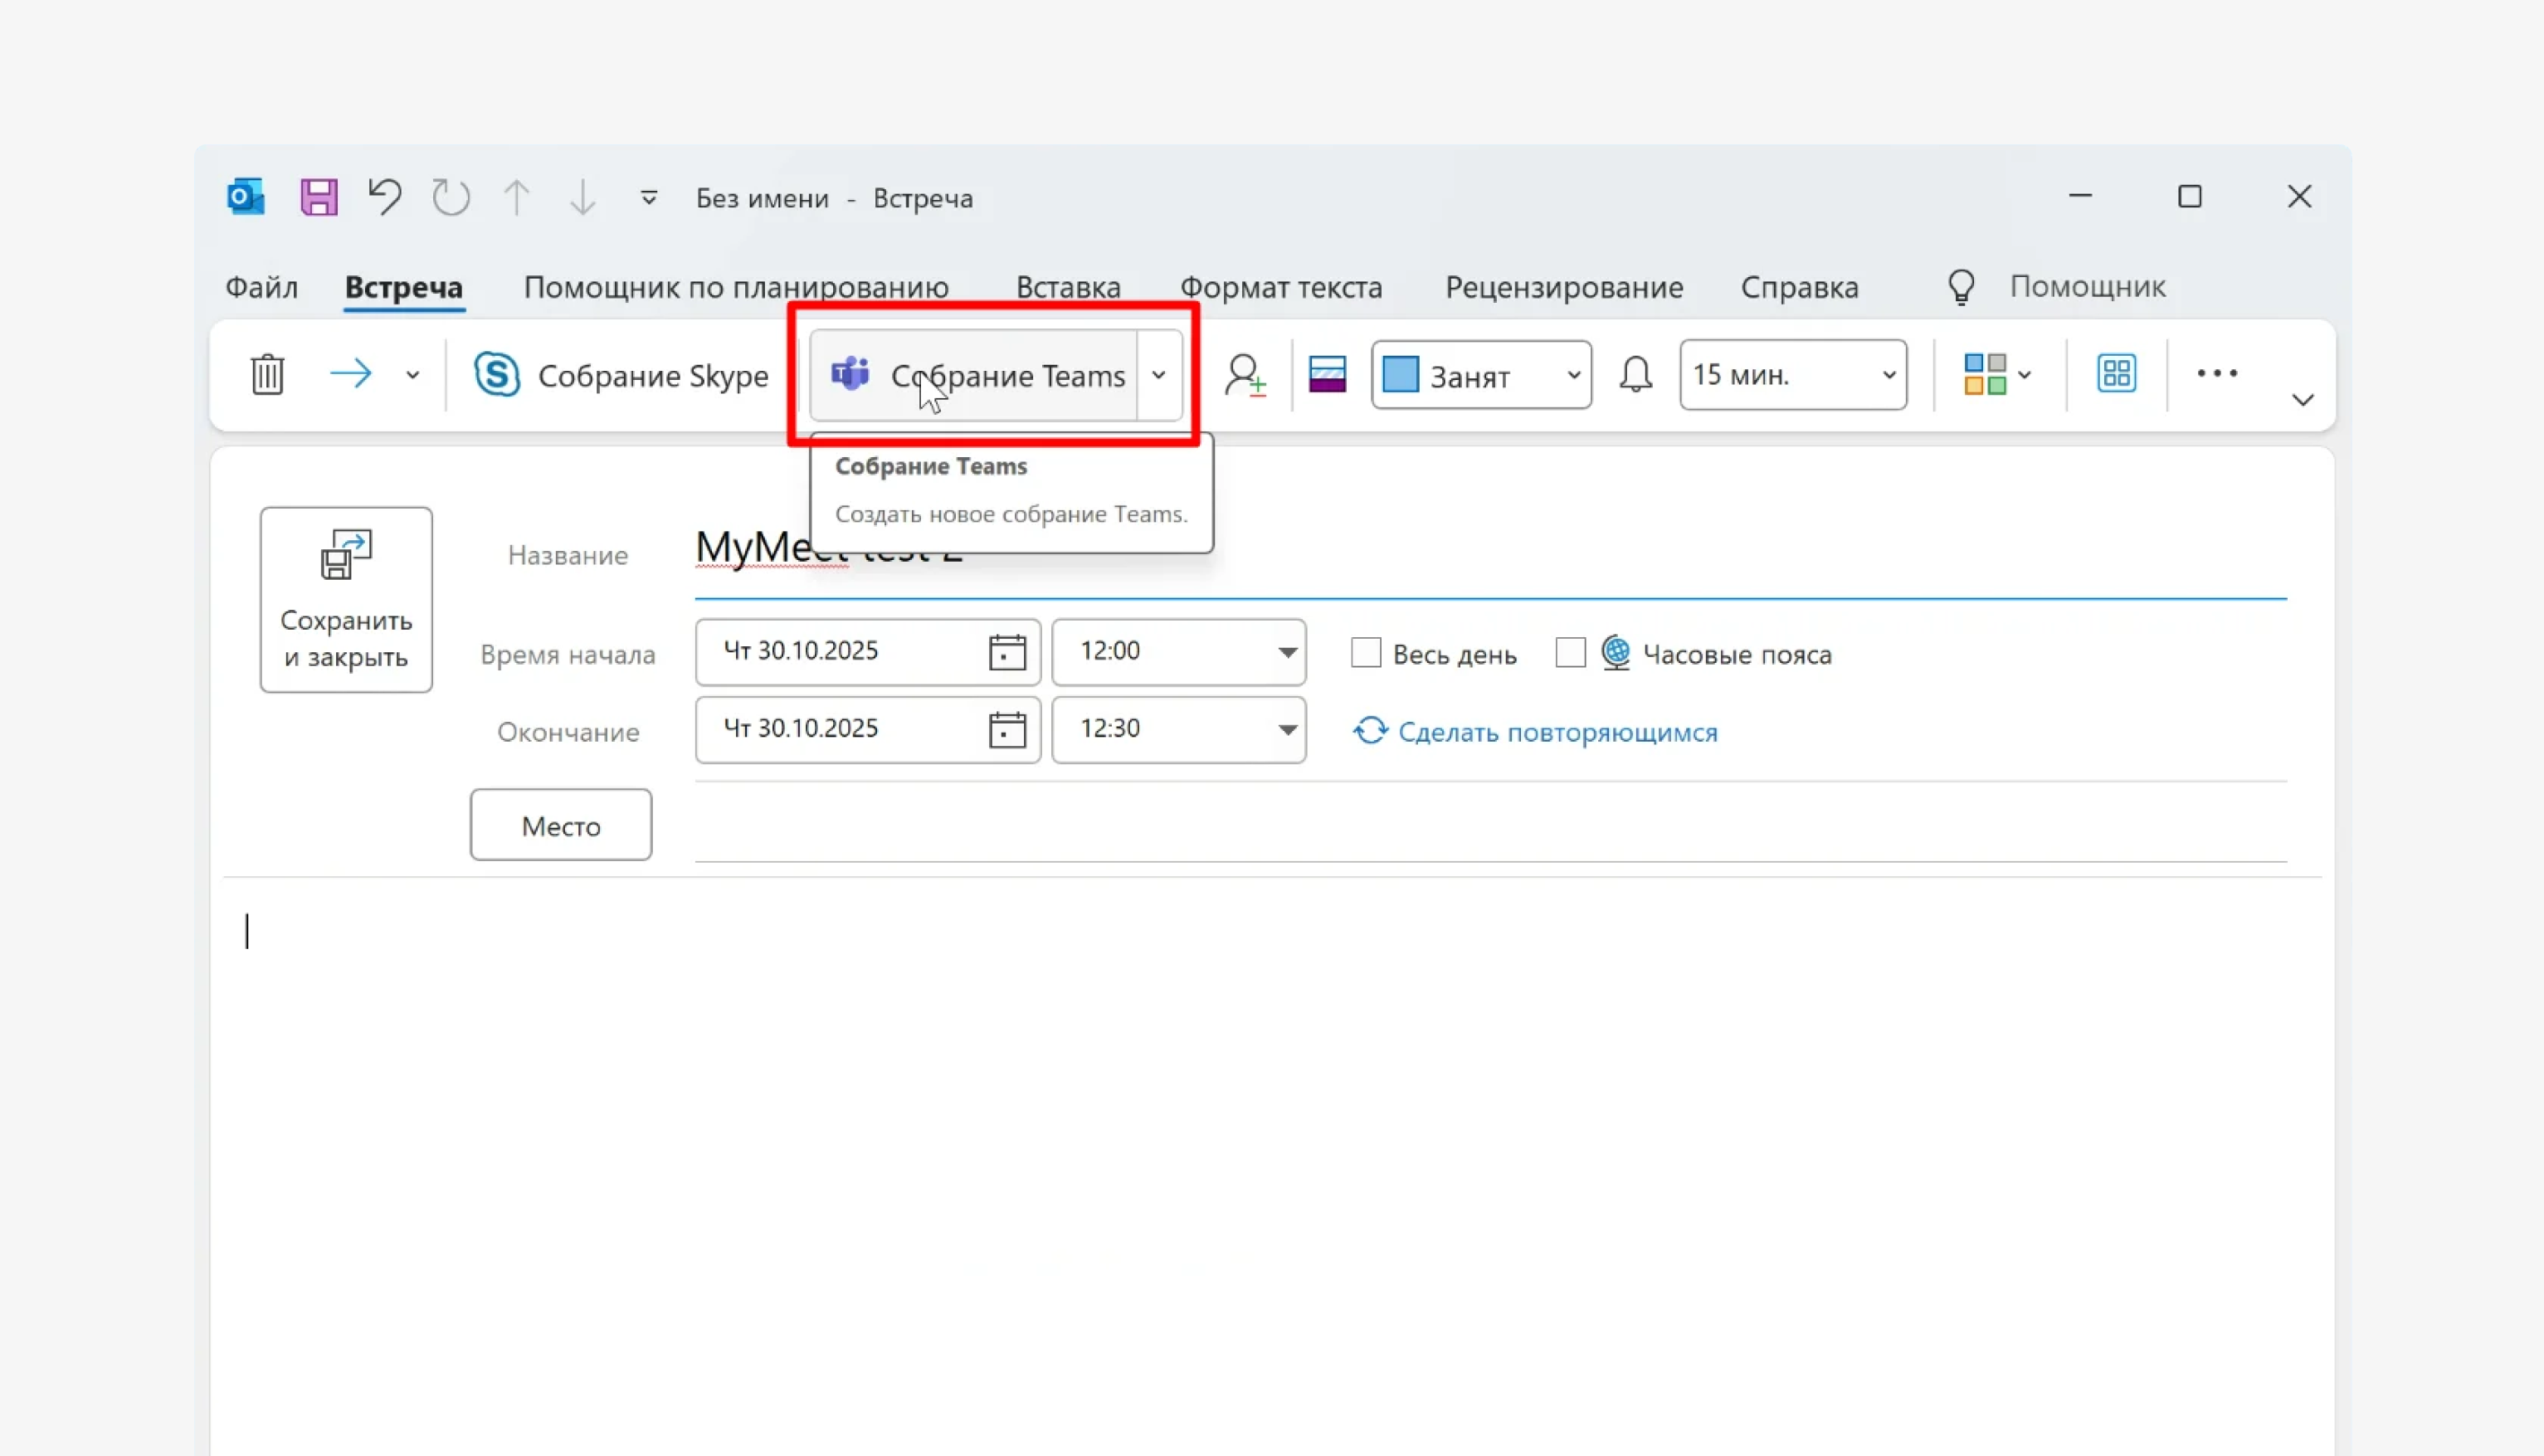
Task: Click the Teams Meeting button
Action: (975, 376)
